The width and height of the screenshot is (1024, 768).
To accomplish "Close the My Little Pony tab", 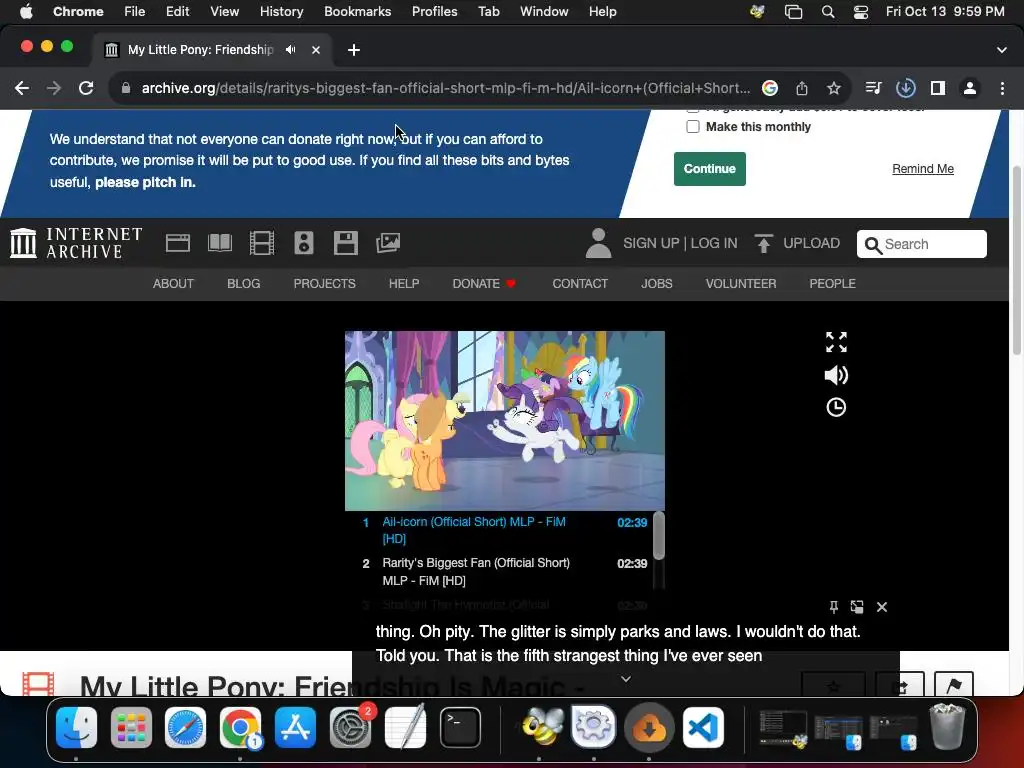I will 316,50.
